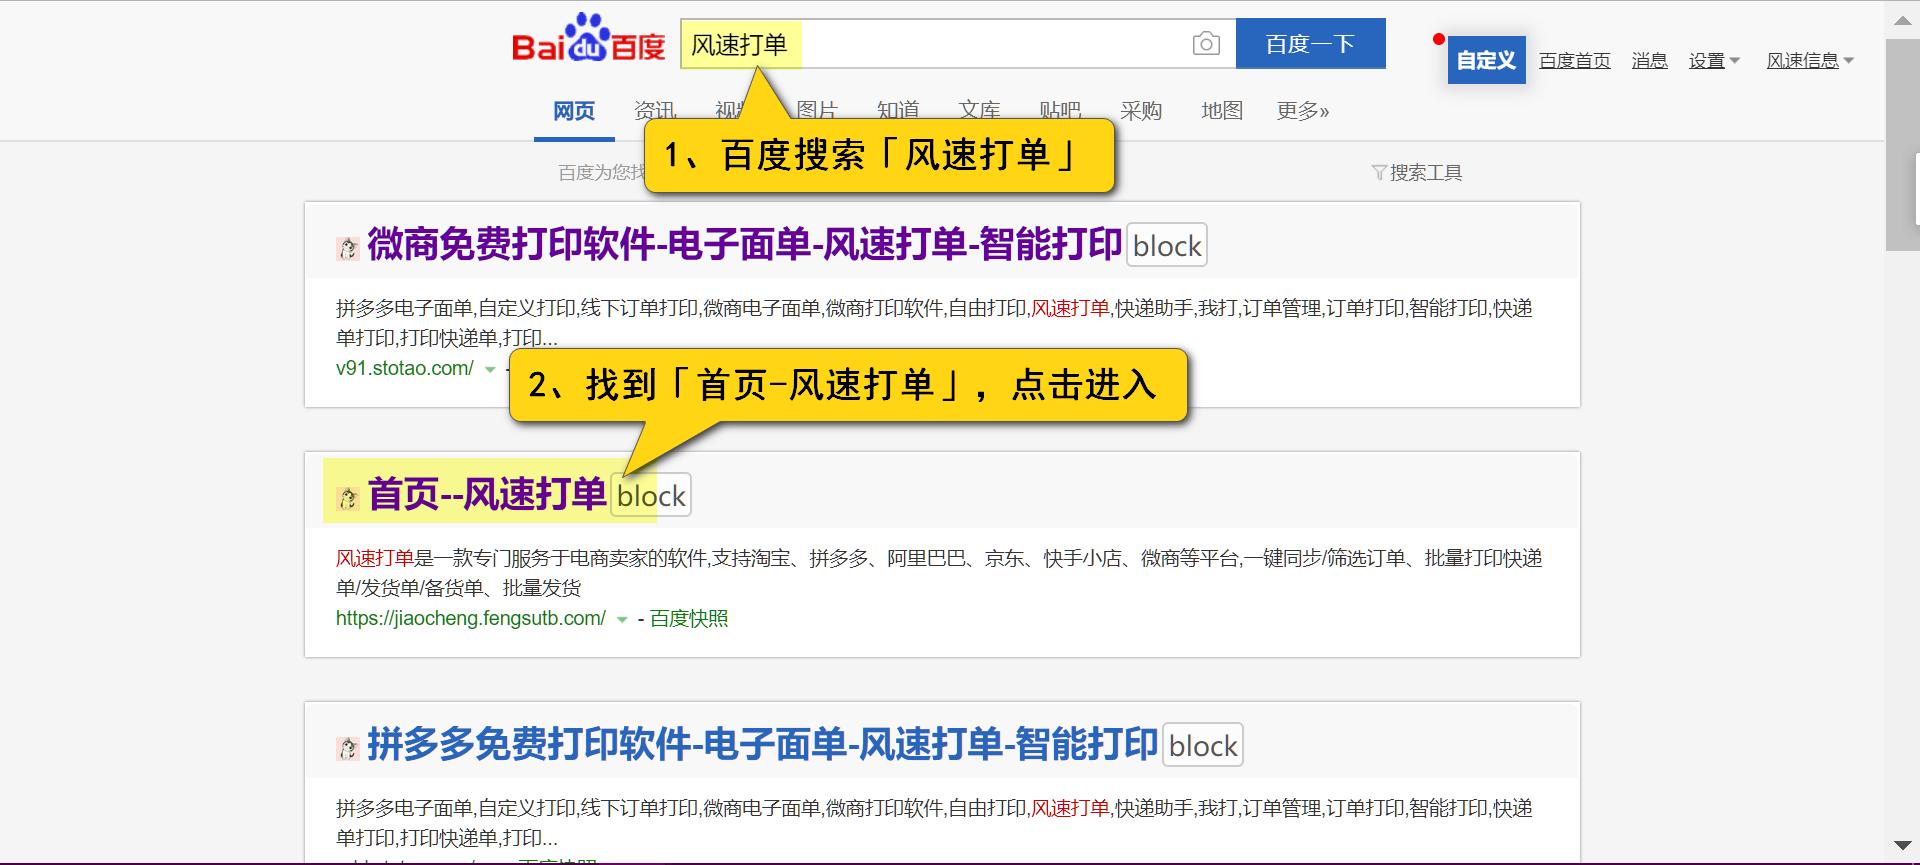This screenshot has height=865, width=1920.
Task: Click the 自定义 button
Action: point(1486,60)
